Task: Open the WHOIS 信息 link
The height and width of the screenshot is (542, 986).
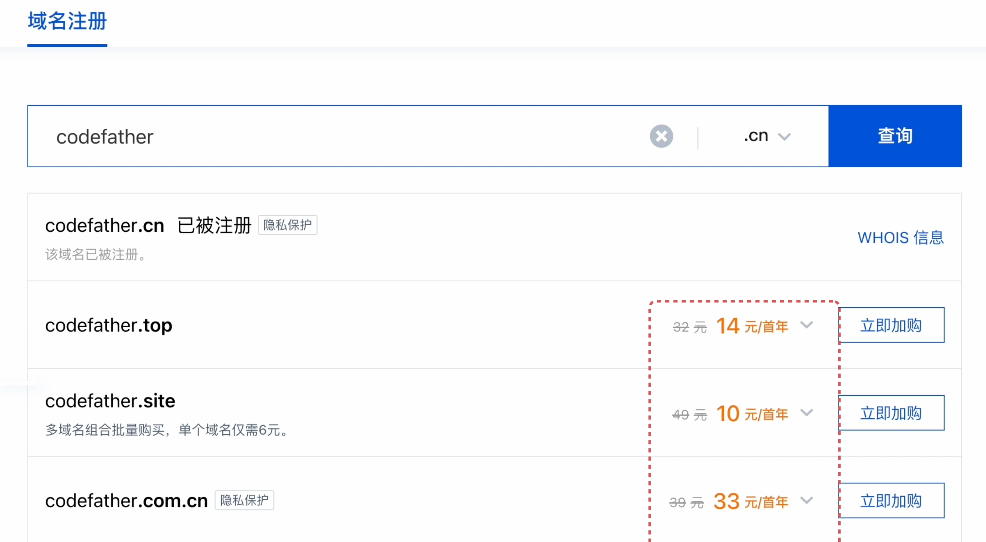Action: coord(900,237)
